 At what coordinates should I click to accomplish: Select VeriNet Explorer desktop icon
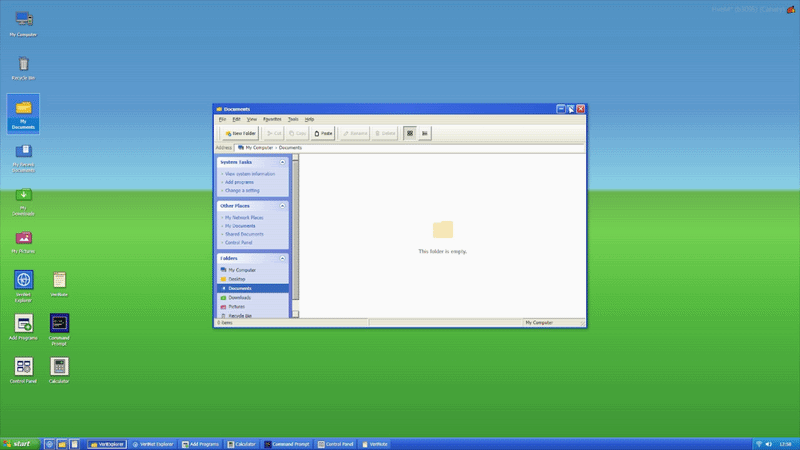23,286
